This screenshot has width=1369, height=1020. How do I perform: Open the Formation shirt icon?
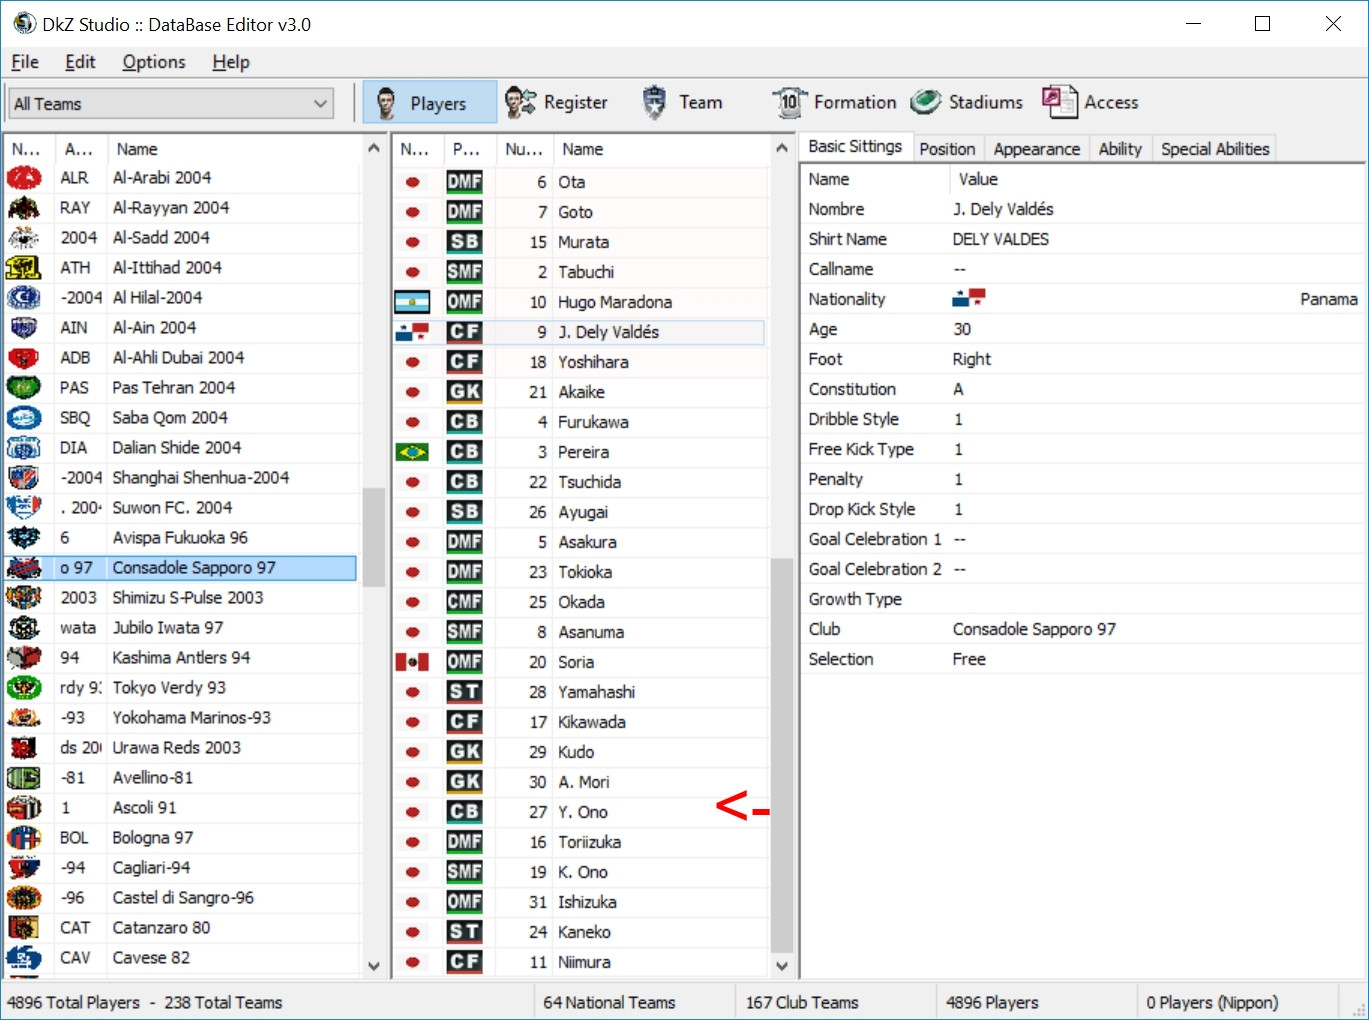coord(789,102)
